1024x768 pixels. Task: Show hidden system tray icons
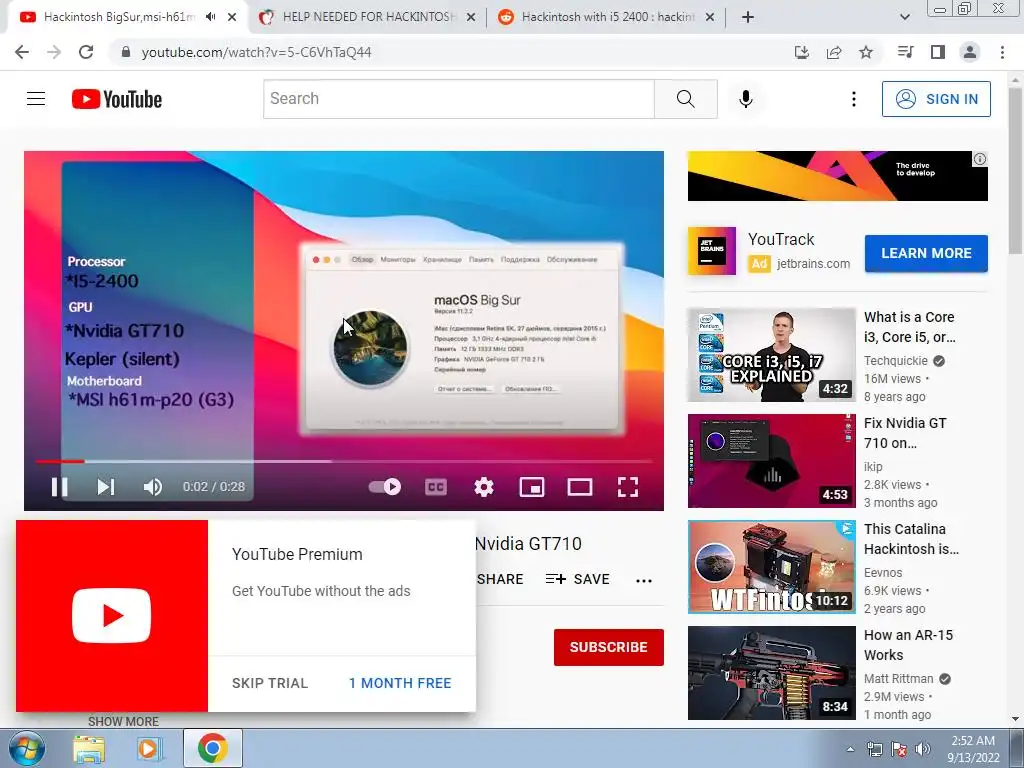point(850,749)
